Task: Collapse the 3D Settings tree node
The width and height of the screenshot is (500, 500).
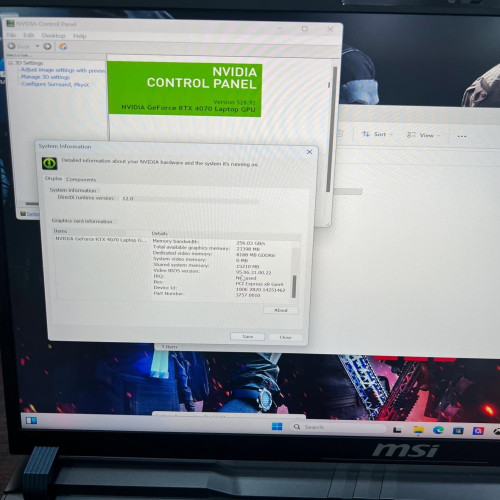Action: pos(11,63)
